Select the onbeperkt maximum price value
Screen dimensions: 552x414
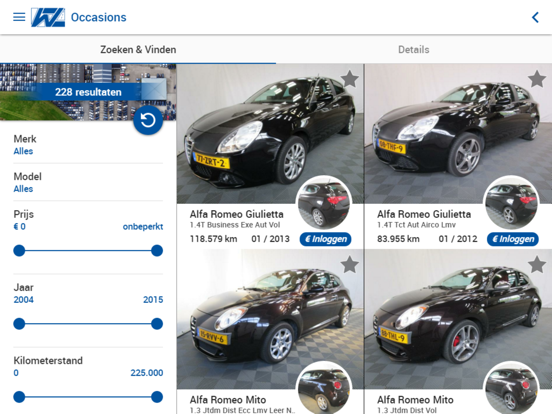(143, 226)
